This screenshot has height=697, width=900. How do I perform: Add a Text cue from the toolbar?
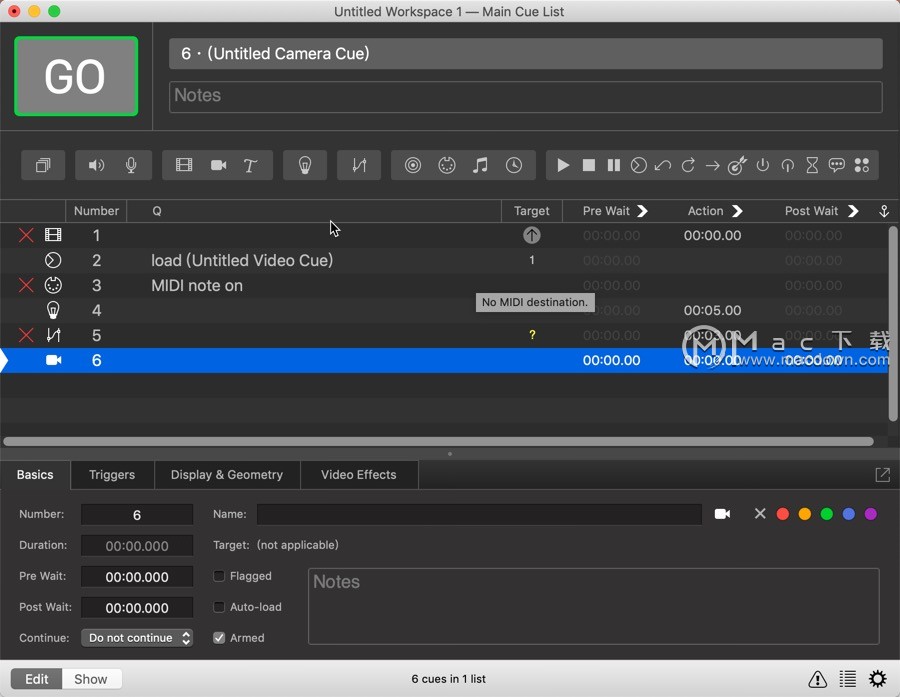[x=251, y=165]
